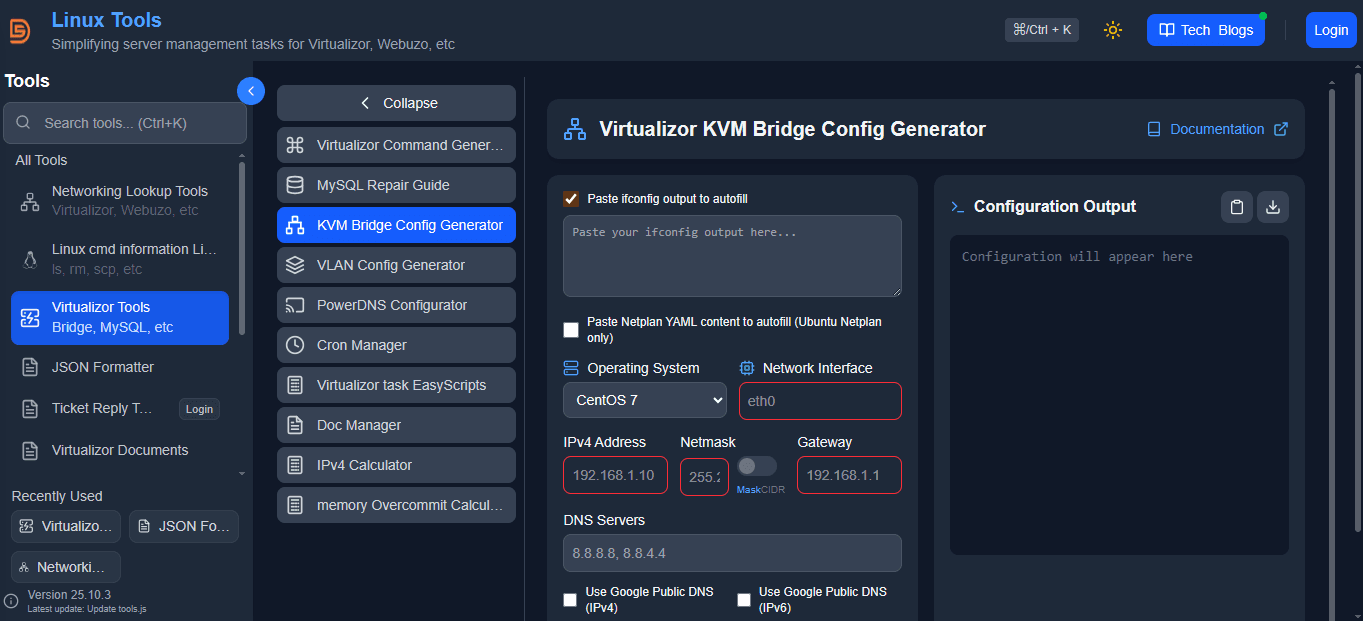1363x621 pixels.
Task: Focus the ifconfig output textarea
Action: 732,256
